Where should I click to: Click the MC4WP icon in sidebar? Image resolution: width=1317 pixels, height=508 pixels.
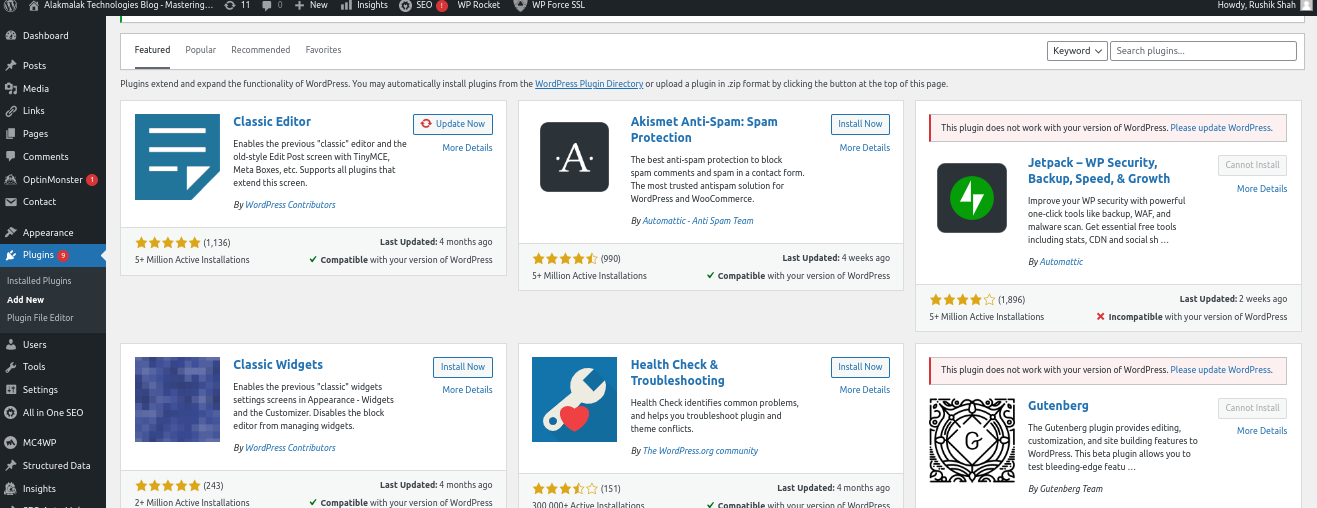point(11,442)
